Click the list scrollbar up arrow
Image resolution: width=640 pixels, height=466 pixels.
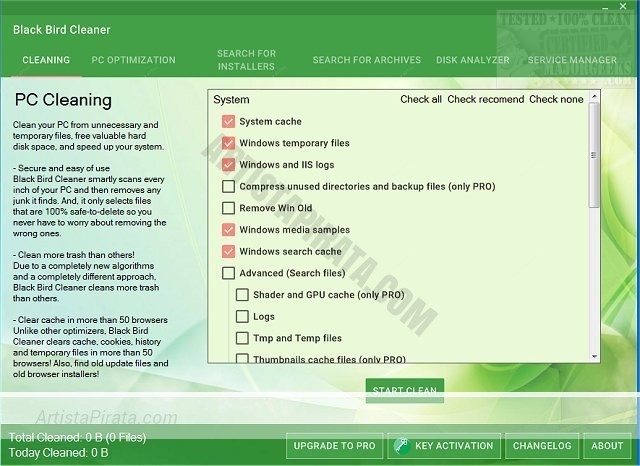[x=594, y=97]
